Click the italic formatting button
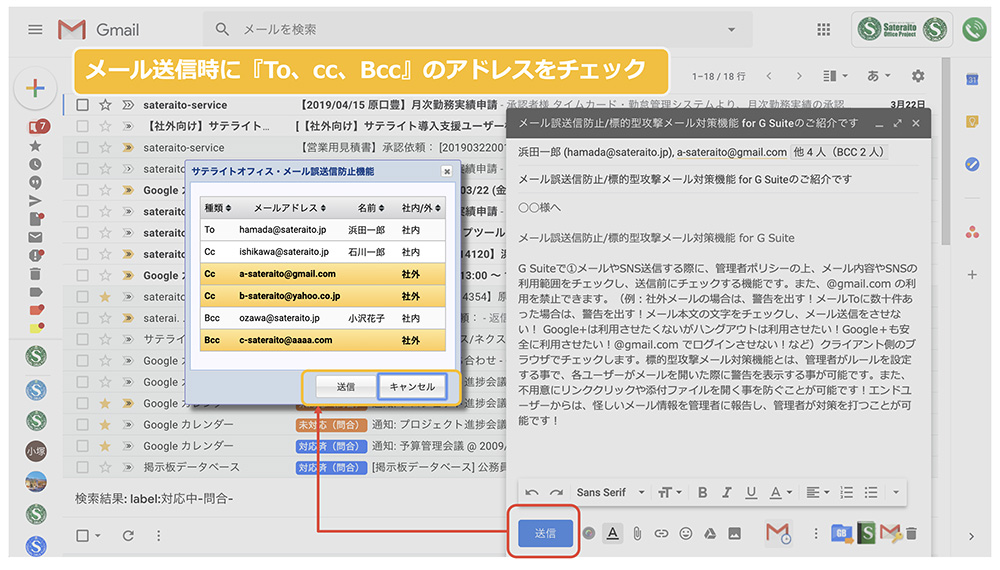 726,492
